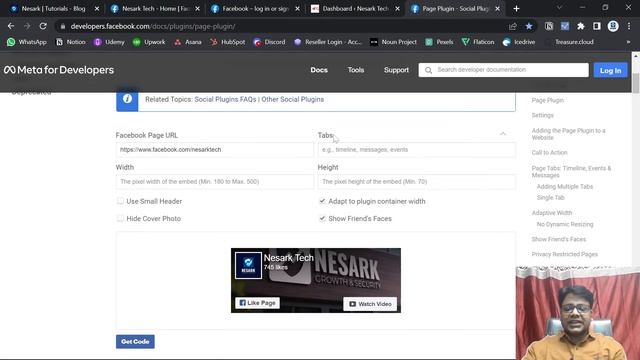Click the Width input field
Viewport: 640px width, 360px height.
(215, 182)
